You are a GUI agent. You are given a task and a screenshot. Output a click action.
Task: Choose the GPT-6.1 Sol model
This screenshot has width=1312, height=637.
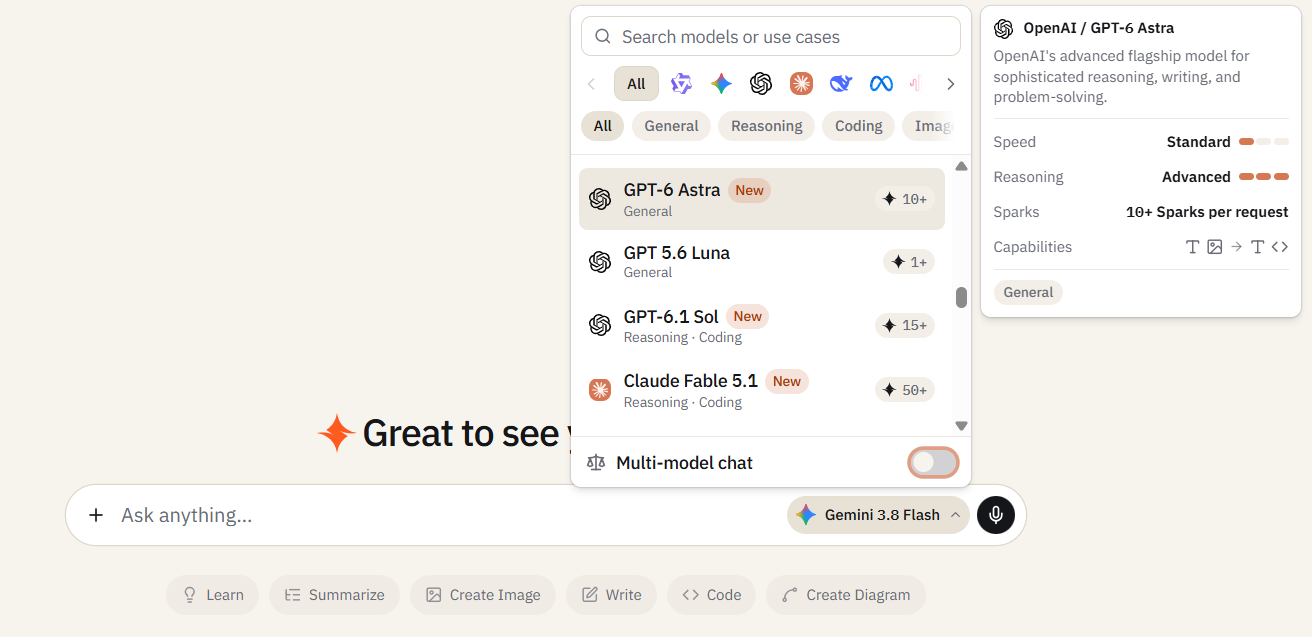click(762, 325)
